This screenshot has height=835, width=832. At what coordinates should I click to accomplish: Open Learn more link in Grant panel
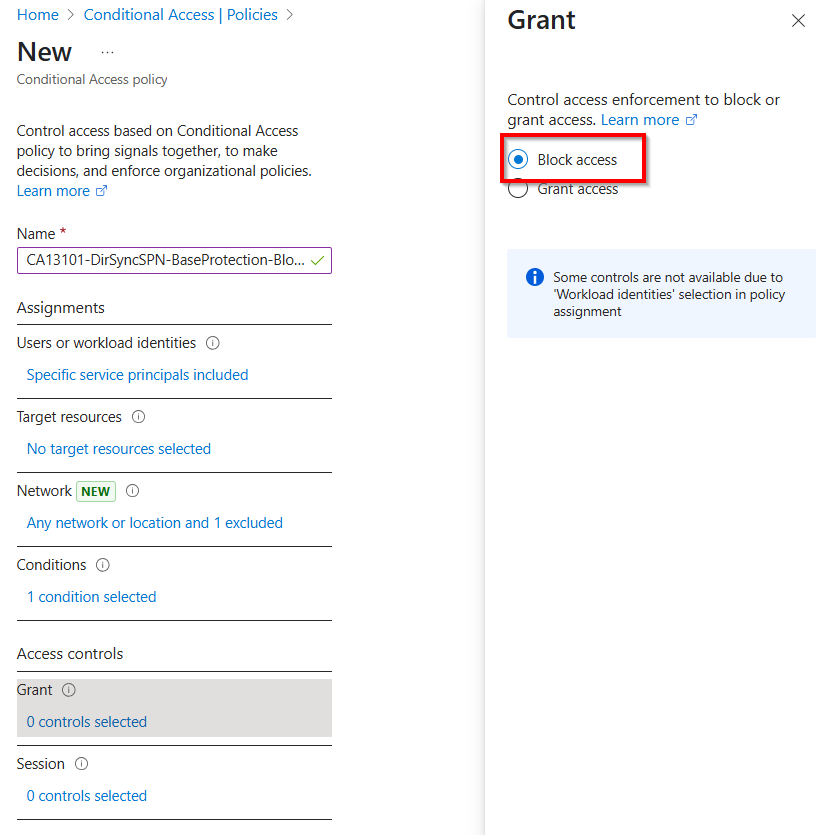[640, 120]
